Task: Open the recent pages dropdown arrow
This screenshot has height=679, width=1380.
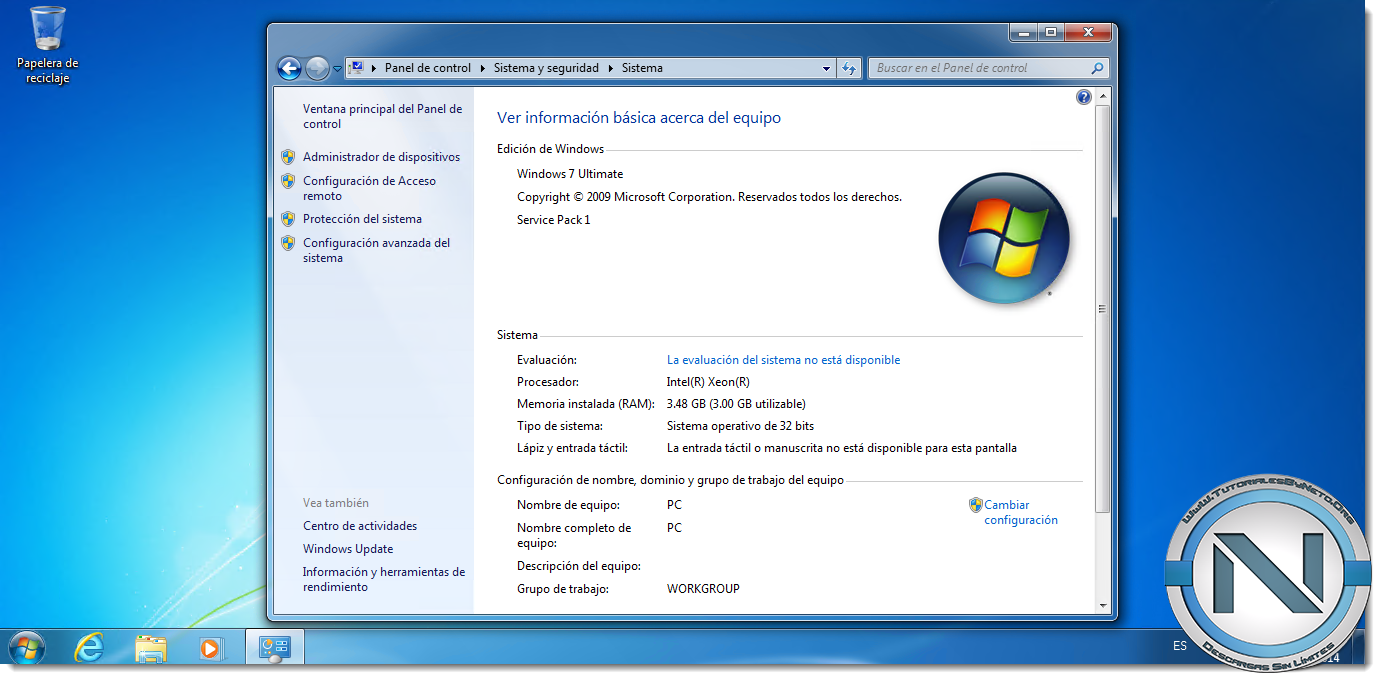Action: 337,69
